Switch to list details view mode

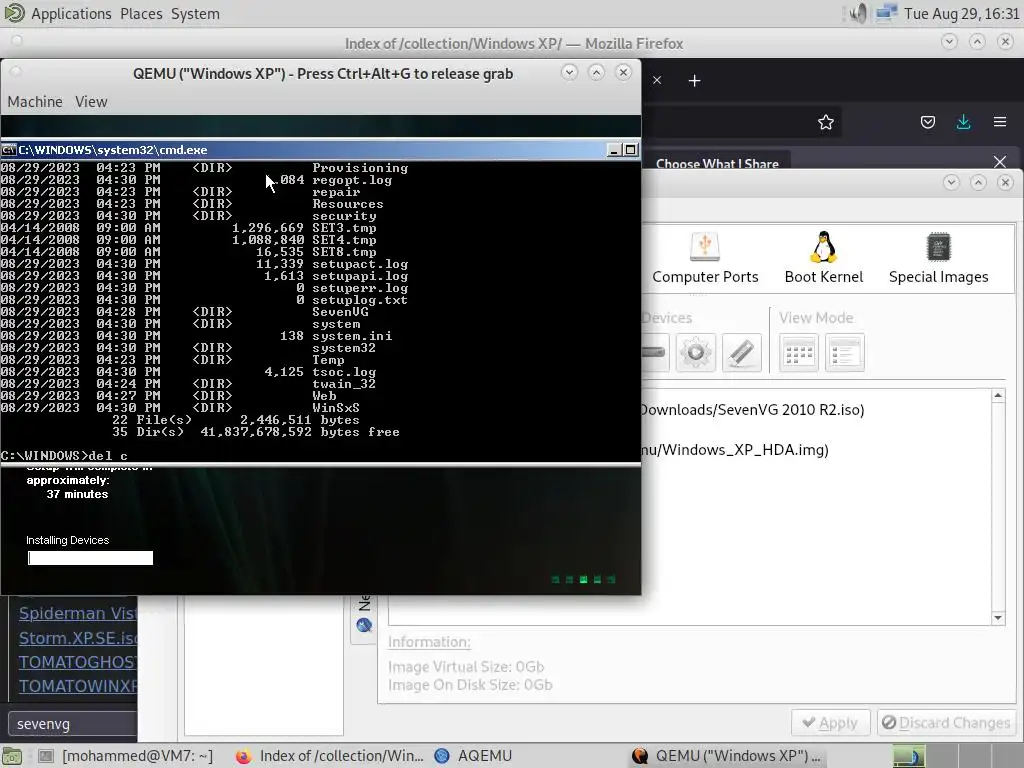tap(844, 353)
